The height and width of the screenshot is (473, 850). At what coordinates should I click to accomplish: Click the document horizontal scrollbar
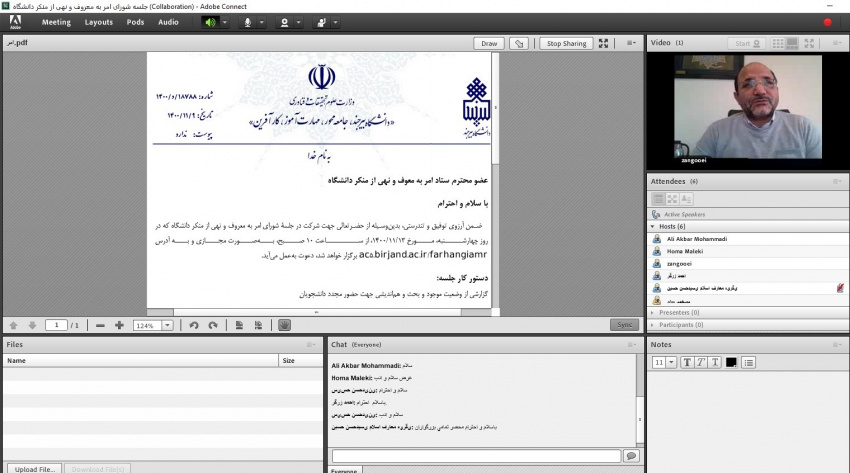(319, 312)
